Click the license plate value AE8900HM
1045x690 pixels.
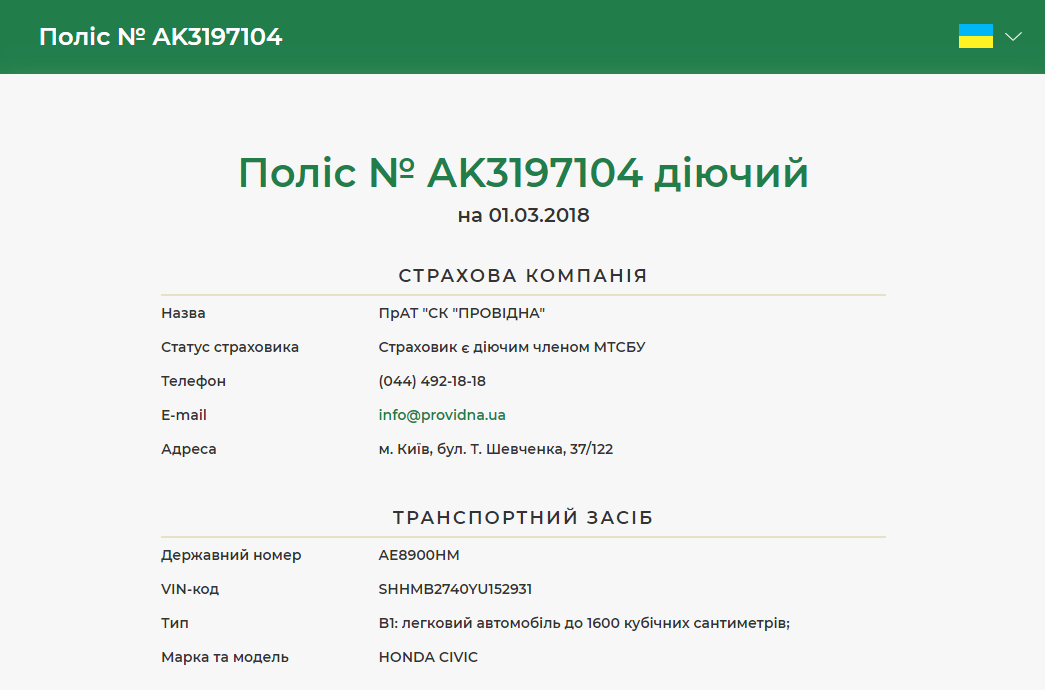coord(419,555)
